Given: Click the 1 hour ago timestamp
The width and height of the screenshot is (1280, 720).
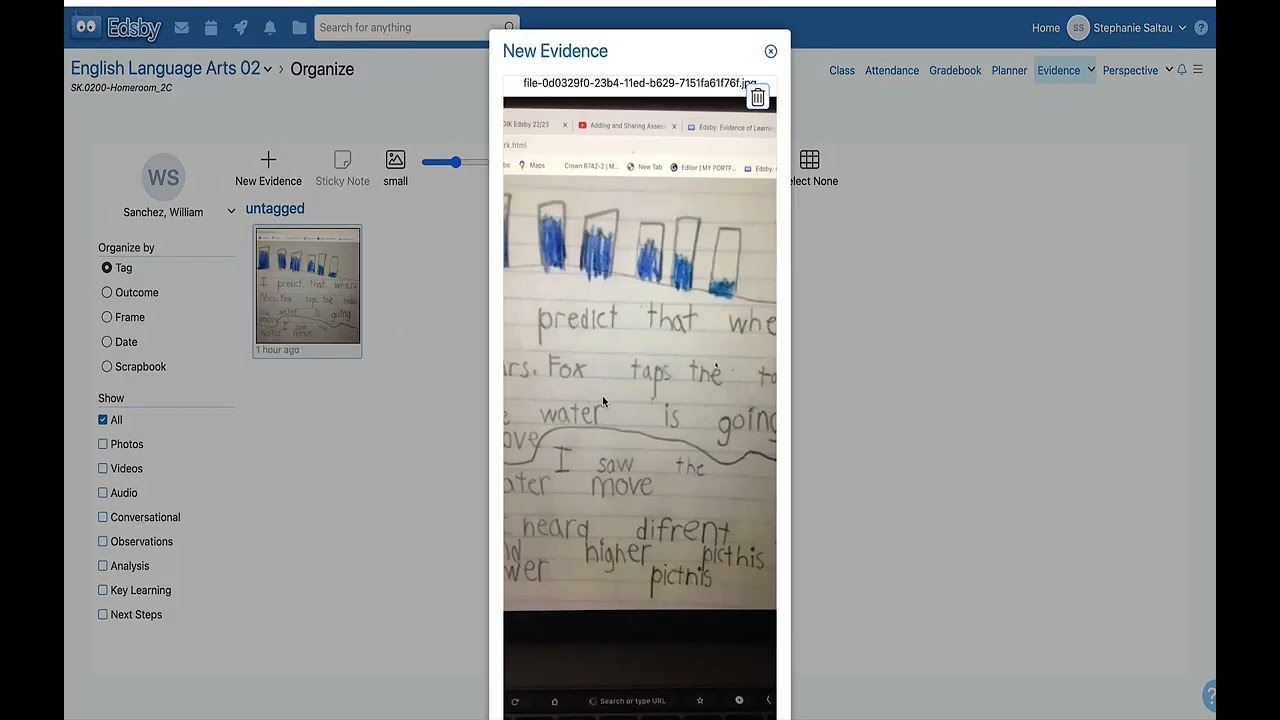Looking at the screenshot, I should [278, 350].
